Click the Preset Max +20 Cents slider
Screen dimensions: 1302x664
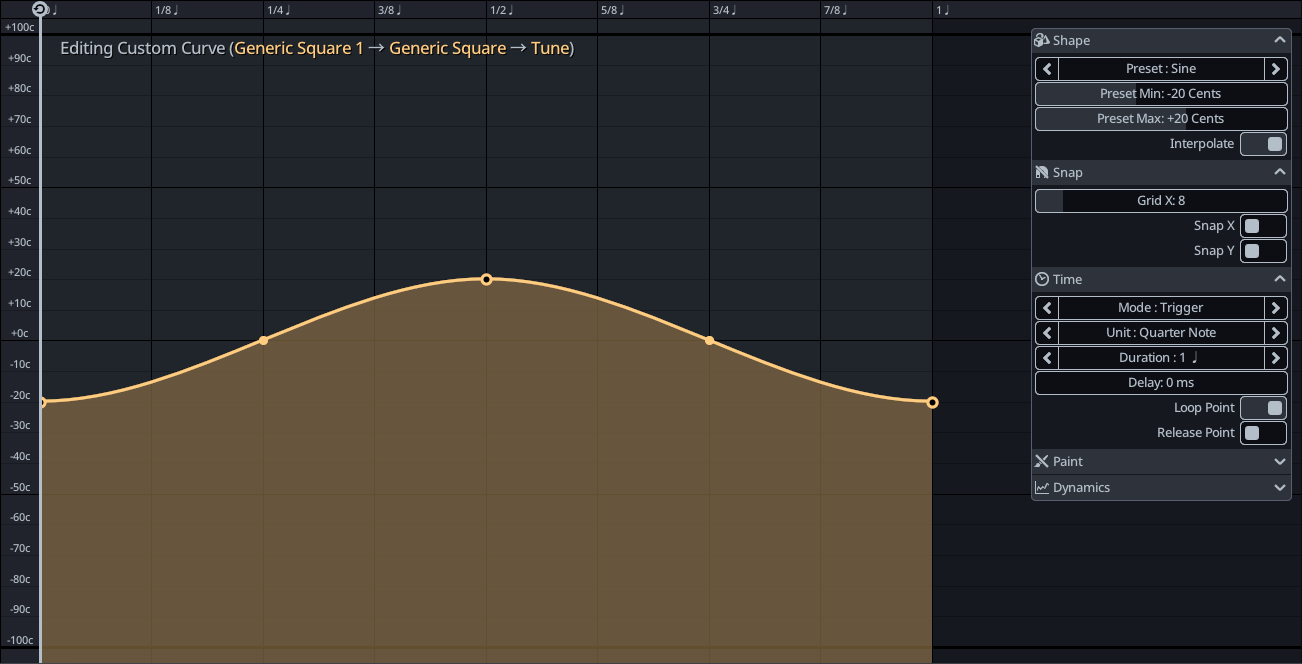tap(1161, 119)
